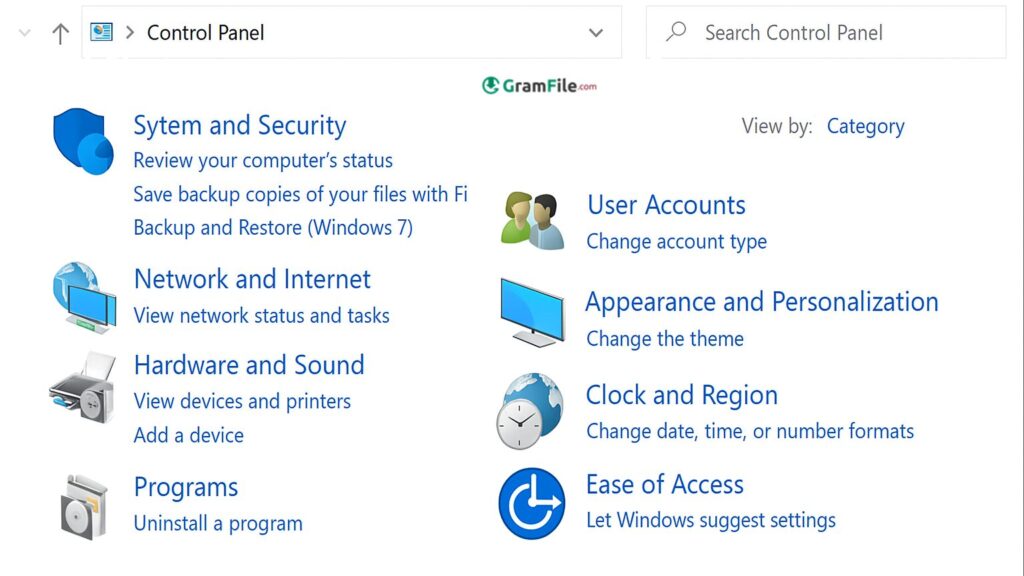Open Change the theme link
Image resolution: width=1024 pixels, height=576 pixels.
[x=664, y=339]
